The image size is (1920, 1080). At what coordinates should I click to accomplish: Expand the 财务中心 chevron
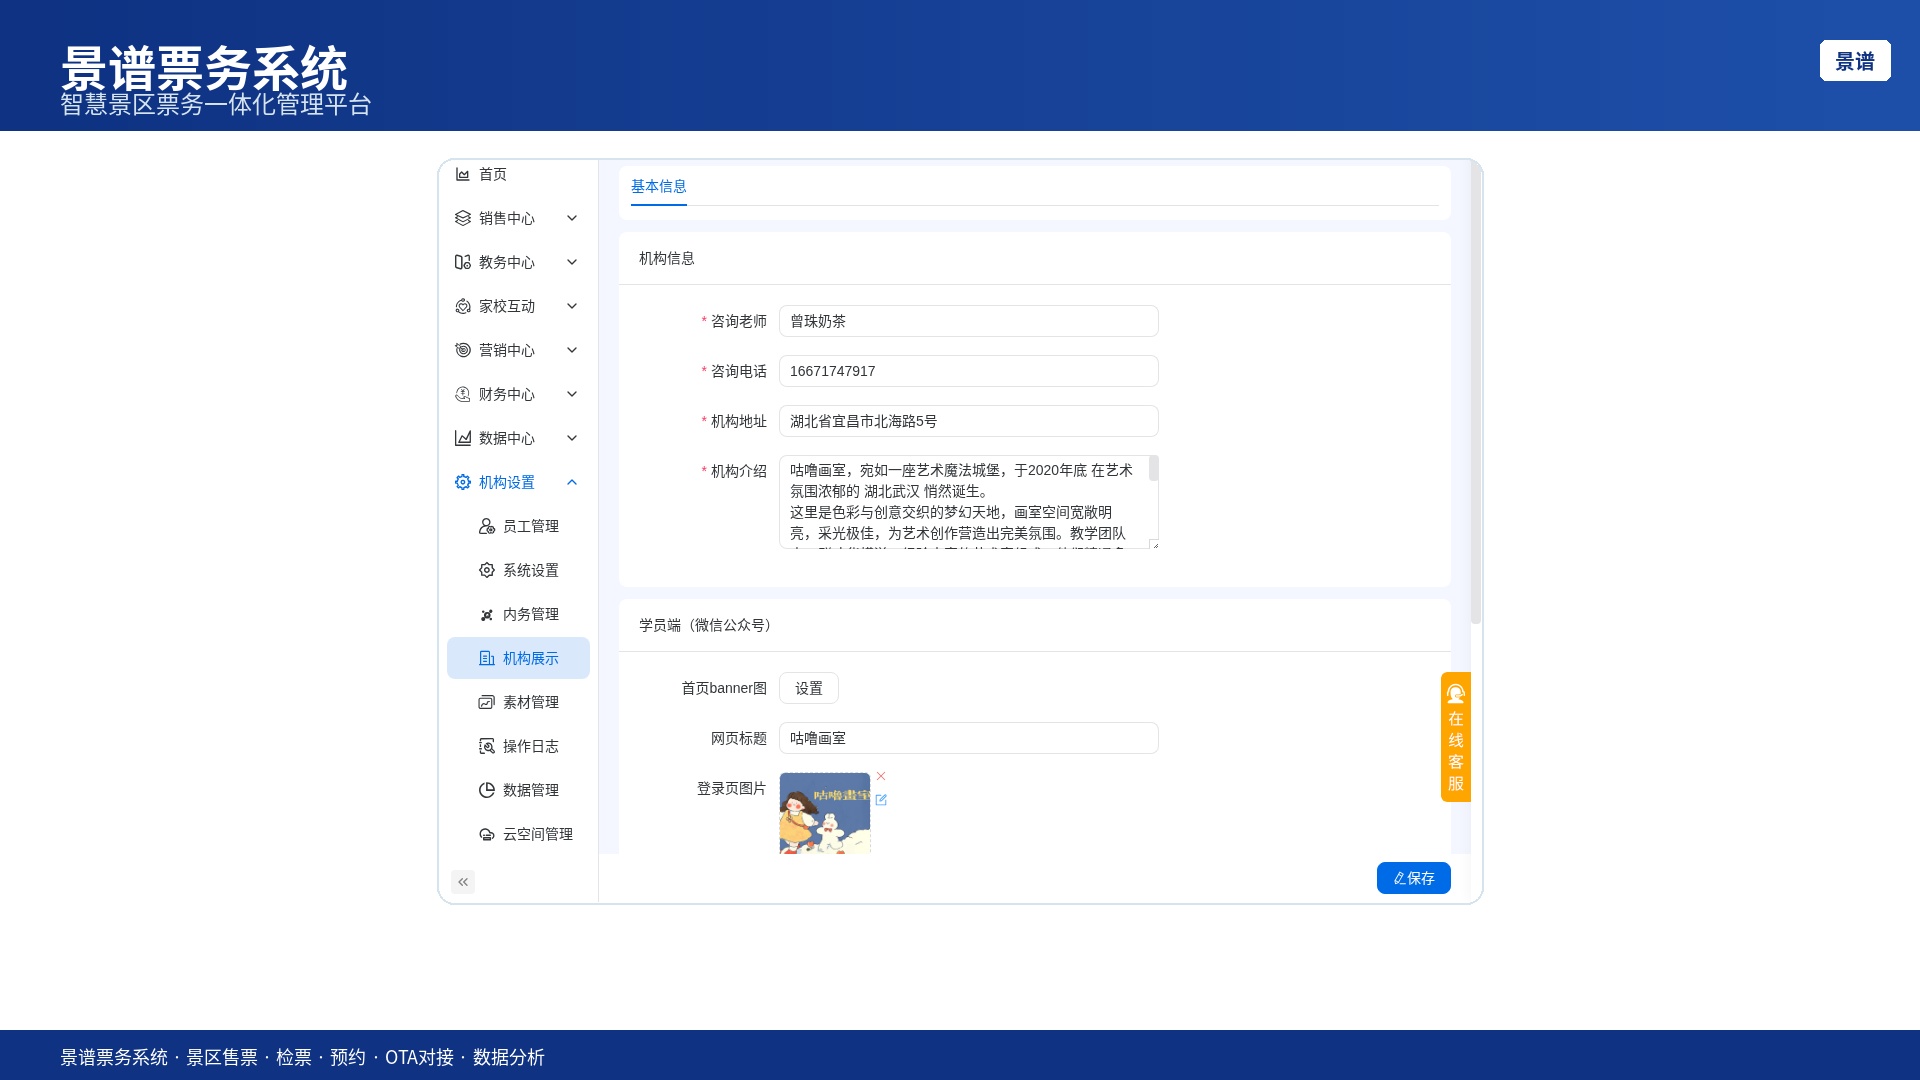coord(572,394)
